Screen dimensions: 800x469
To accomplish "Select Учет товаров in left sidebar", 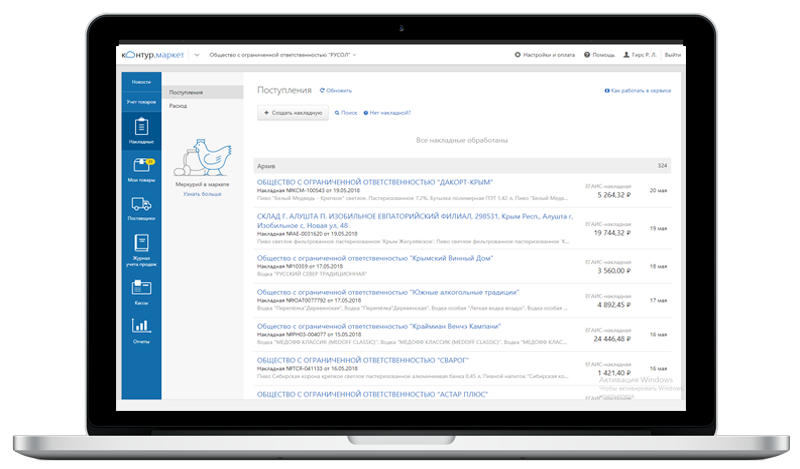I will point(141,102).
